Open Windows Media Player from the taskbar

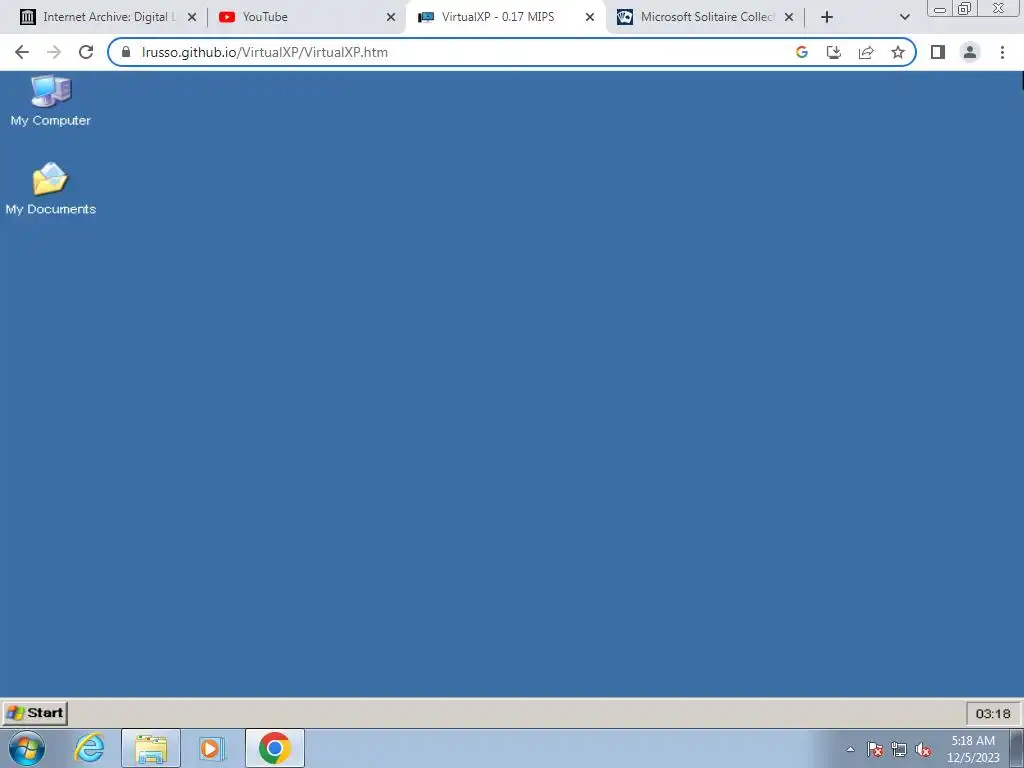coord(212,748)
